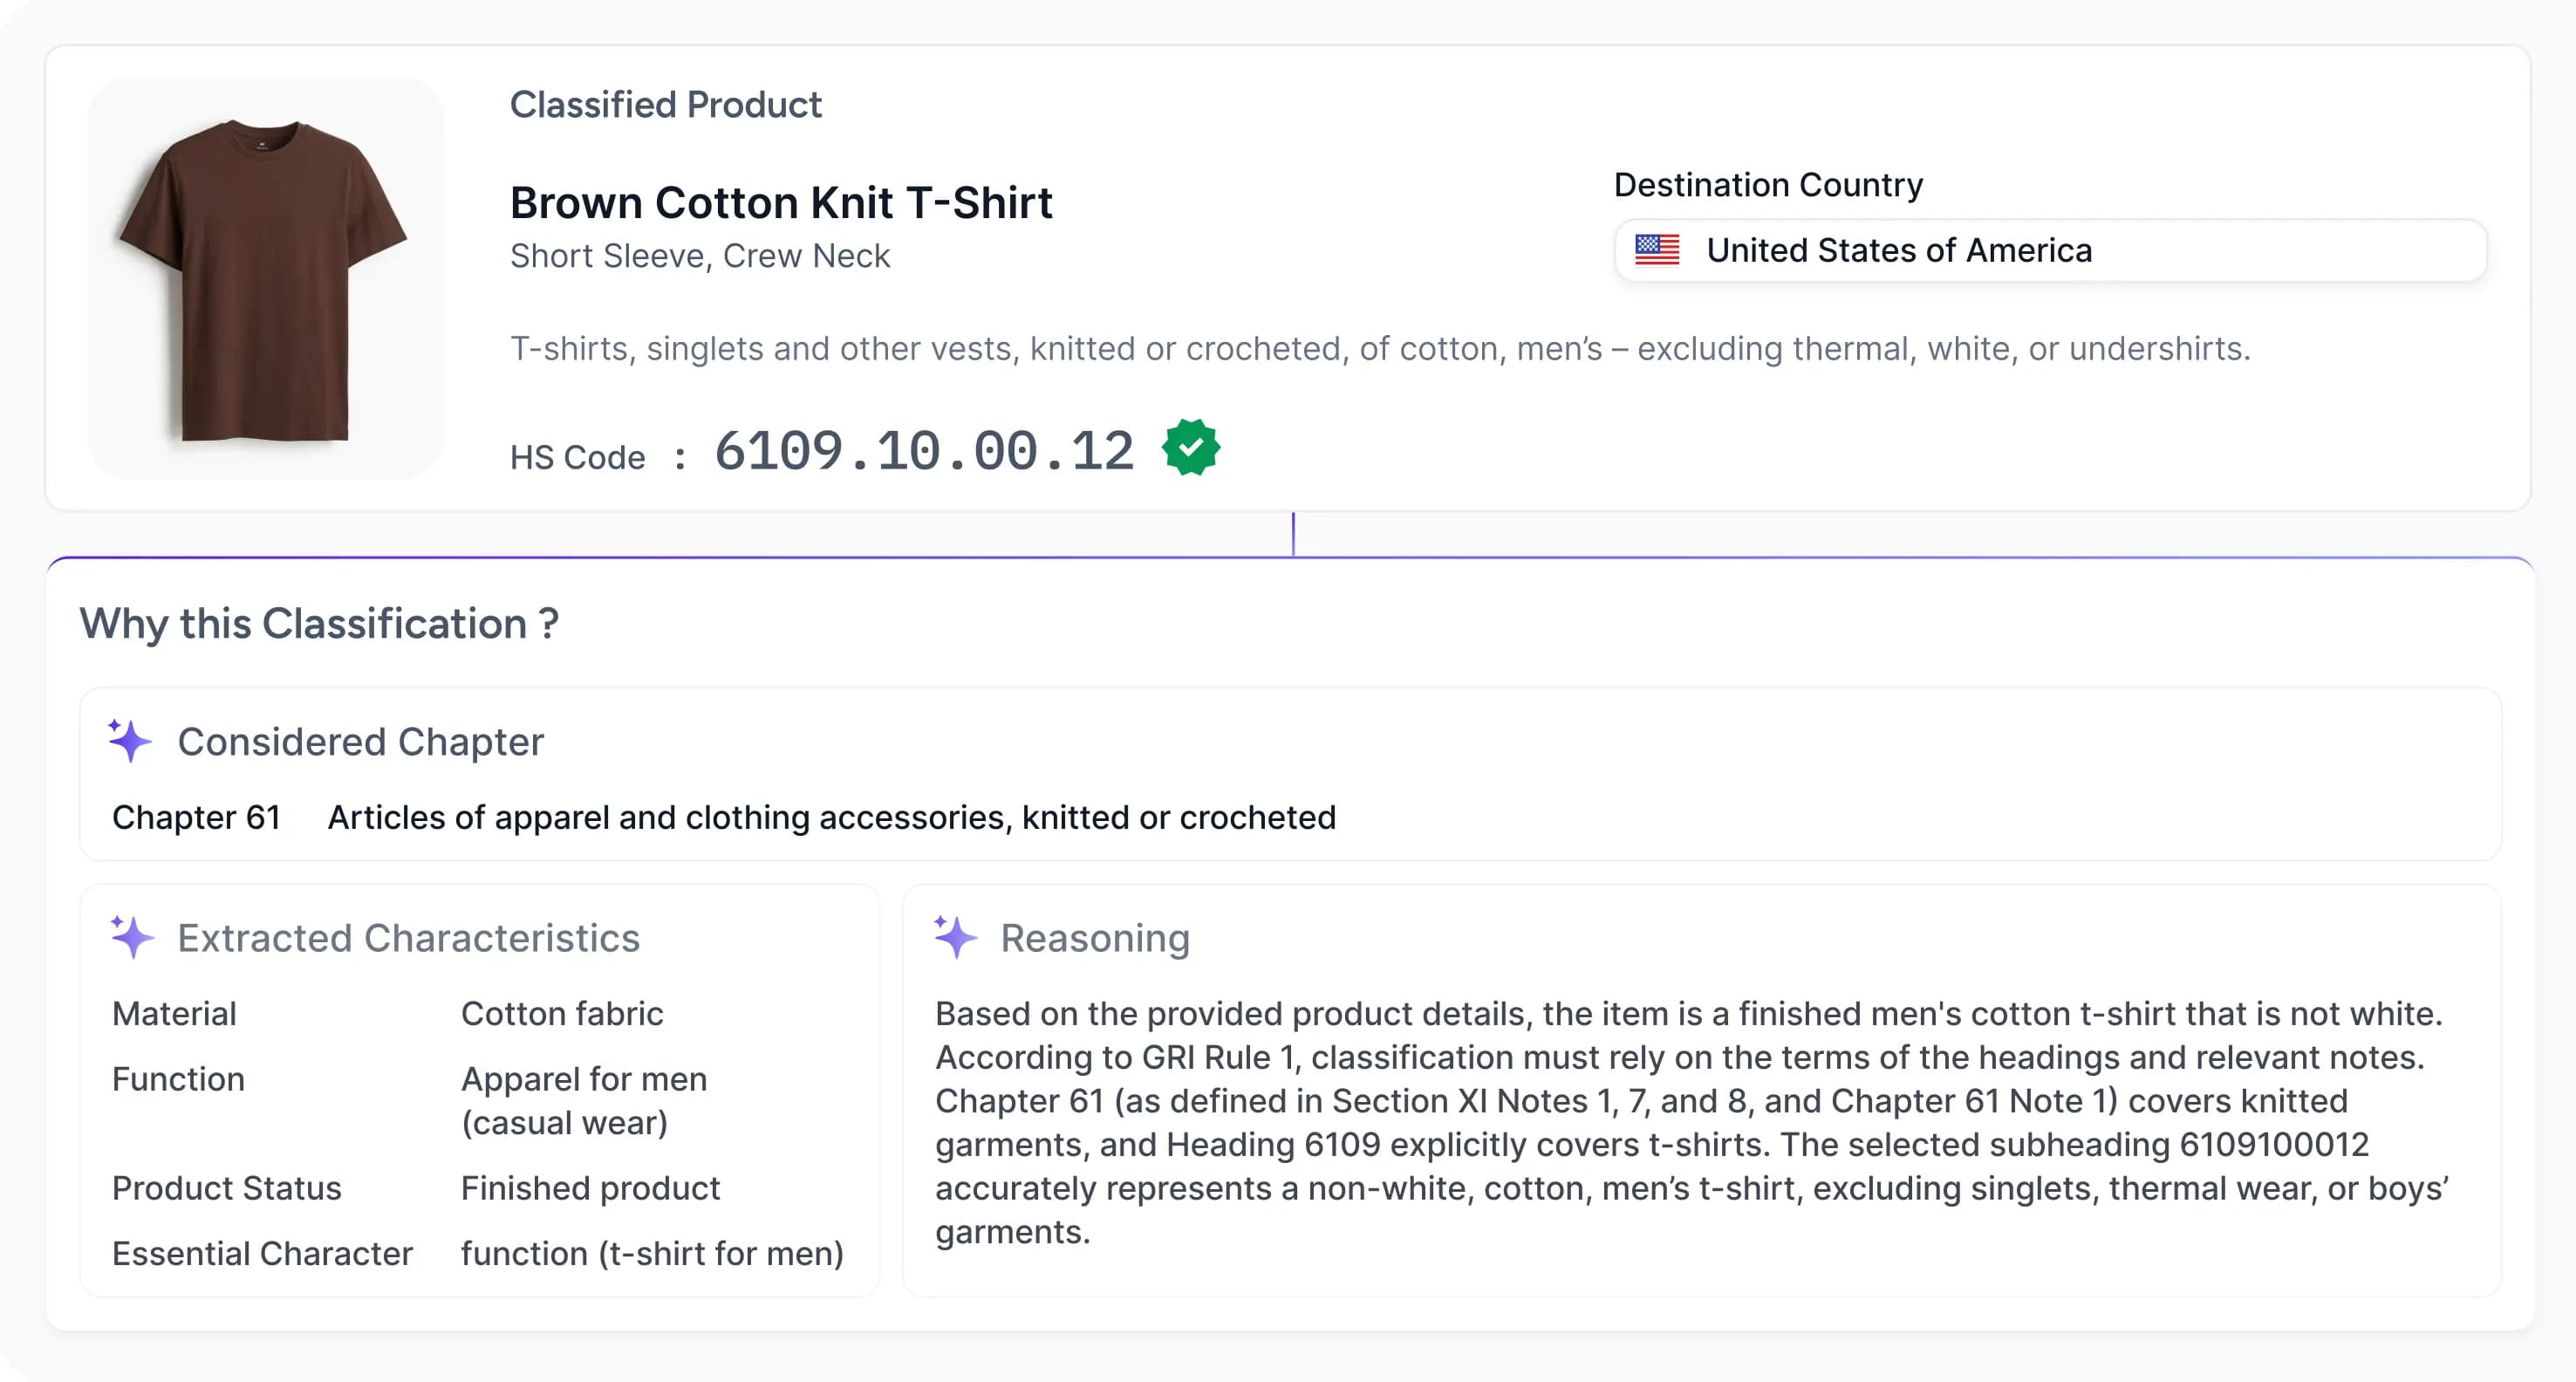Viewport: 2576px width, 1382px height.
Task: Click sparkle icon beside Extracted Characteristics
Action: pos(132,937)
